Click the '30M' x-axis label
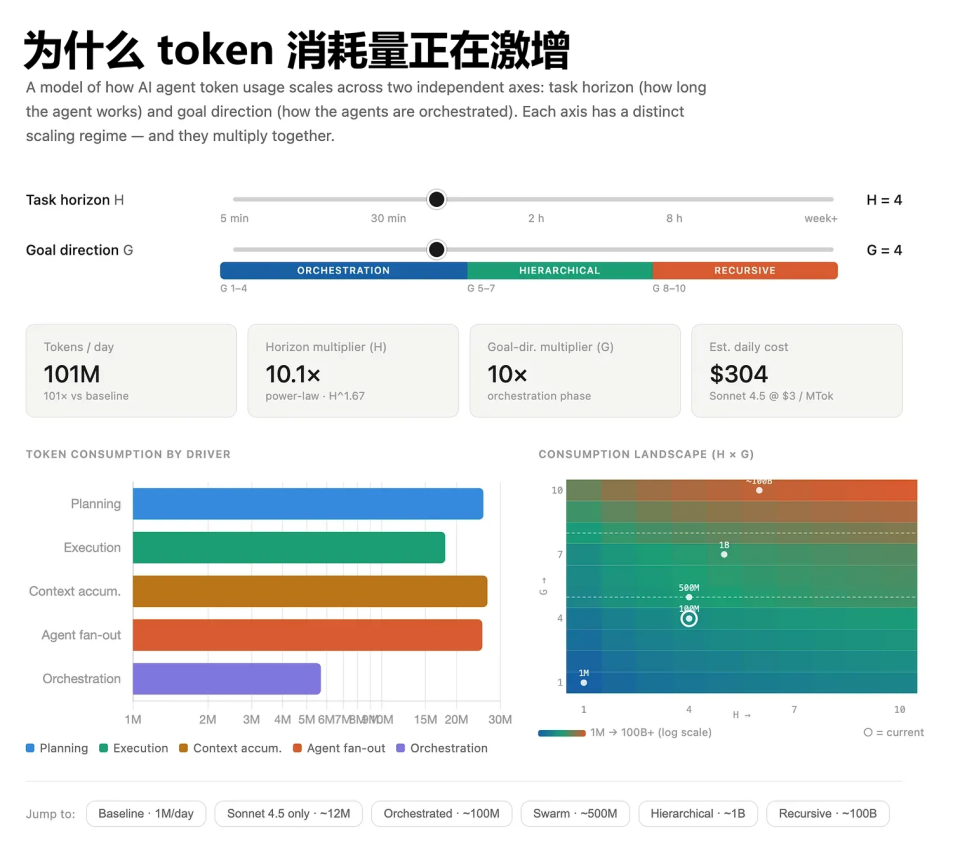Screen dimensions: 960x852 500,720
